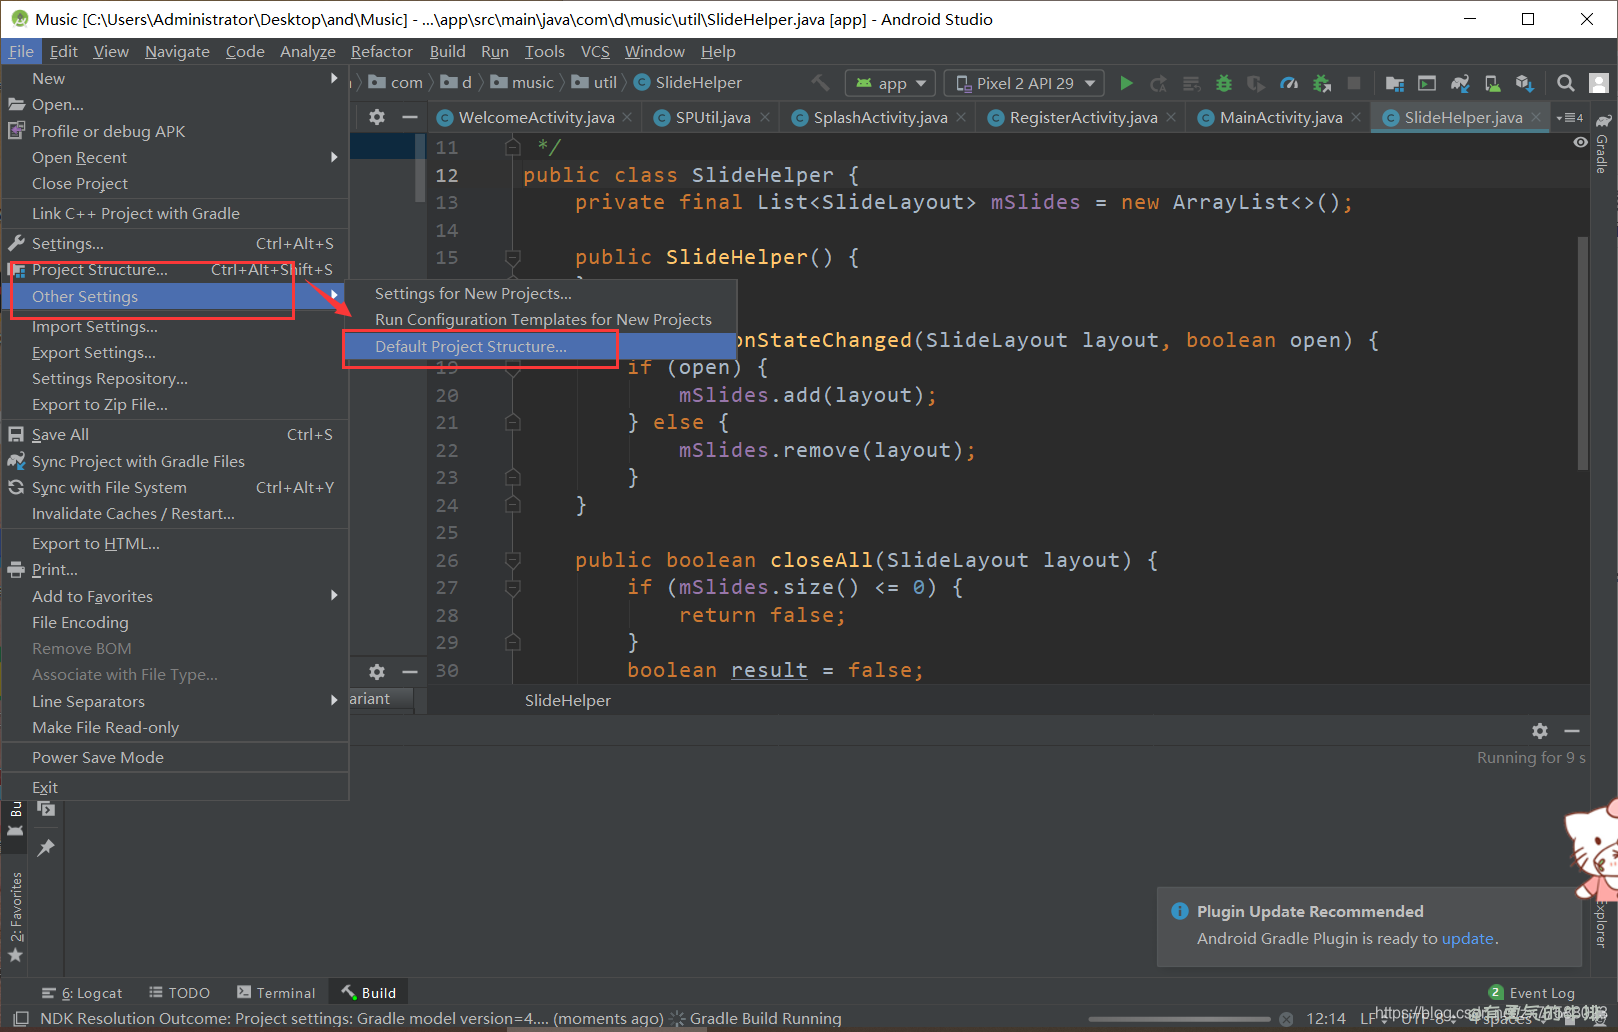Open the Logcat tool window
The image size is (1618, 1032).
tap(82, 993)
